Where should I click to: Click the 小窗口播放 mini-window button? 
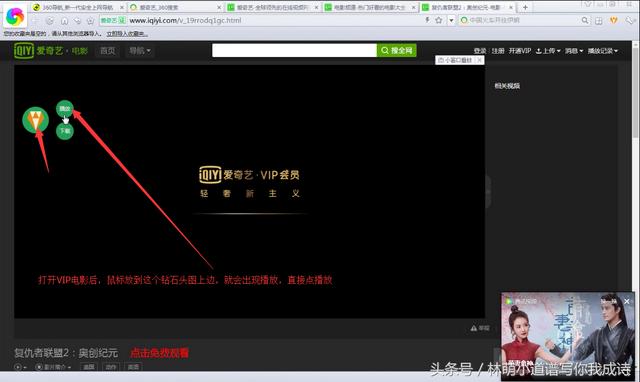(x=455, y=60)
